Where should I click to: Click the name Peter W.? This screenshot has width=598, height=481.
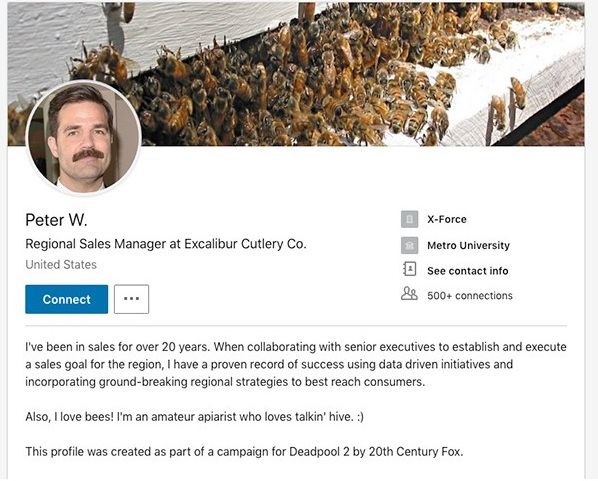(56, 220)
